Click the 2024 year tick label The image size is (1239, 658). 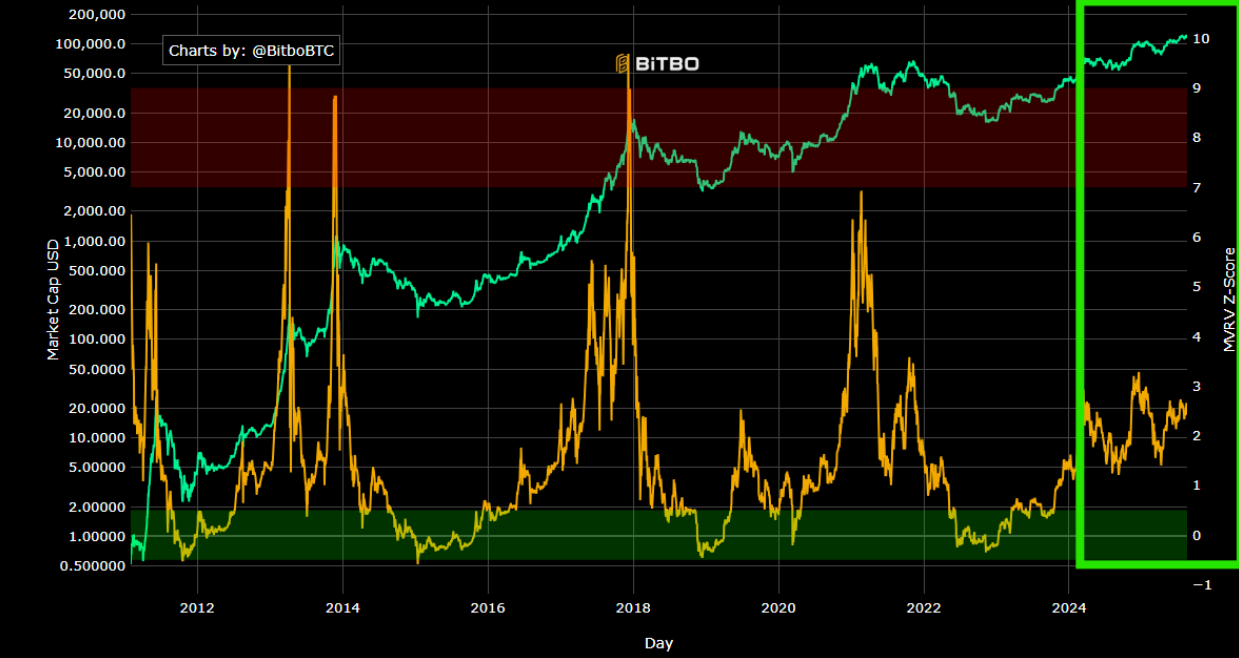pos(1069,607)
